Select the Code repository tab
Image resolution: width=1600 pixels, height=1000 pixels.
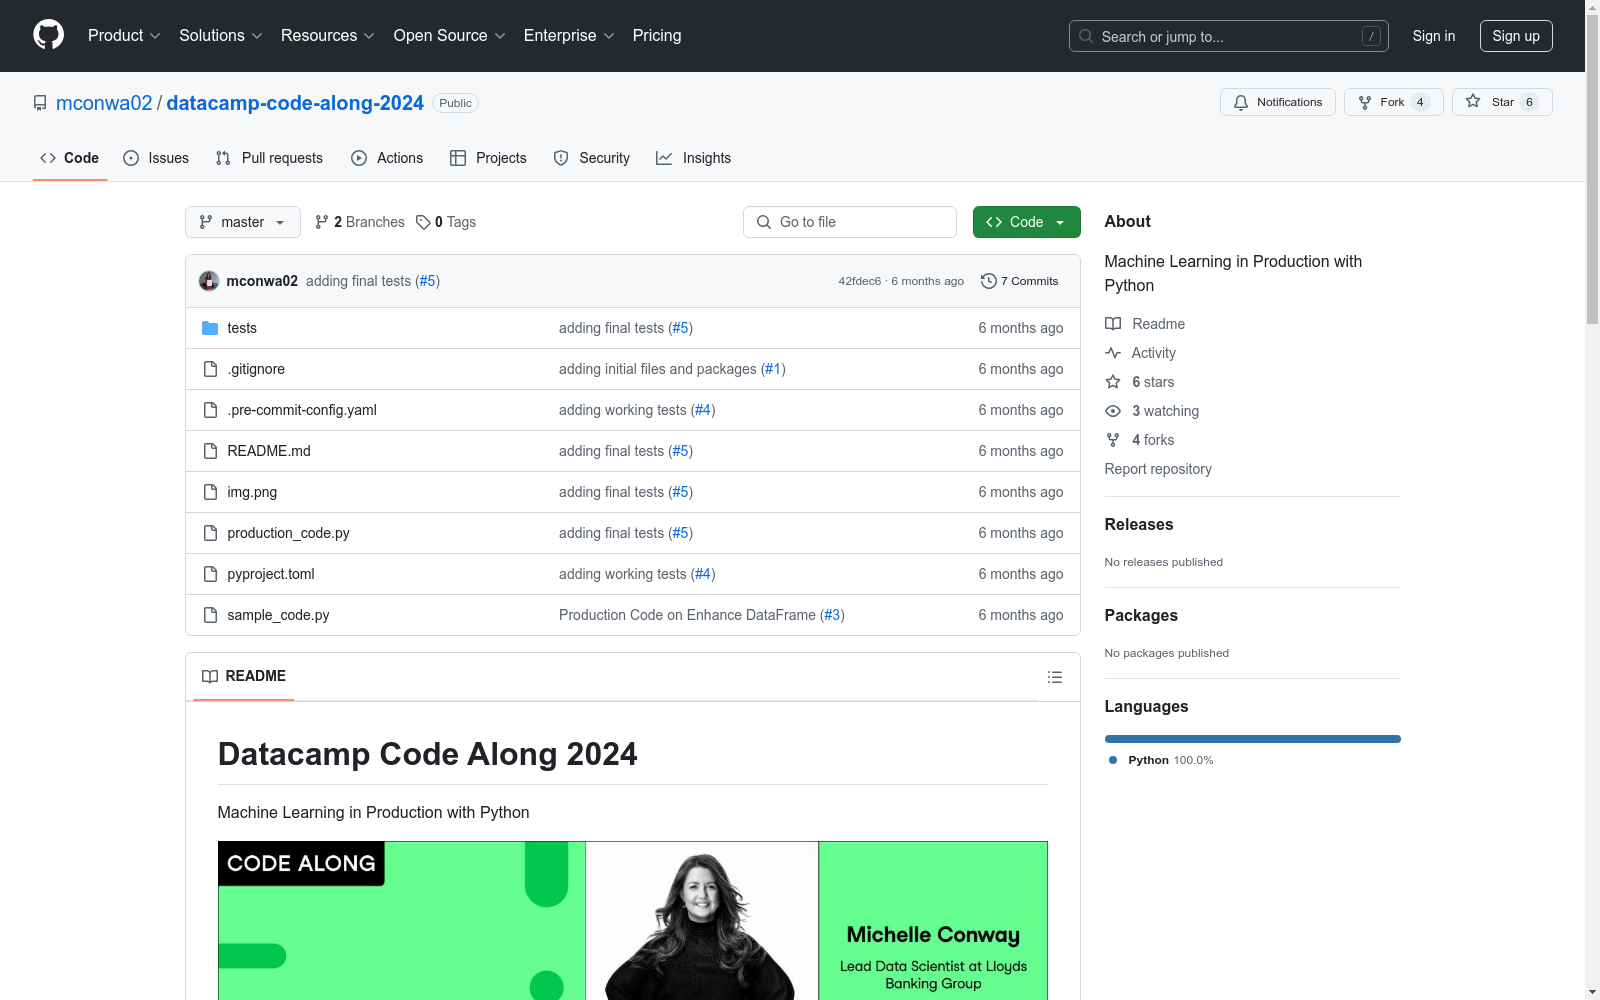70,158
